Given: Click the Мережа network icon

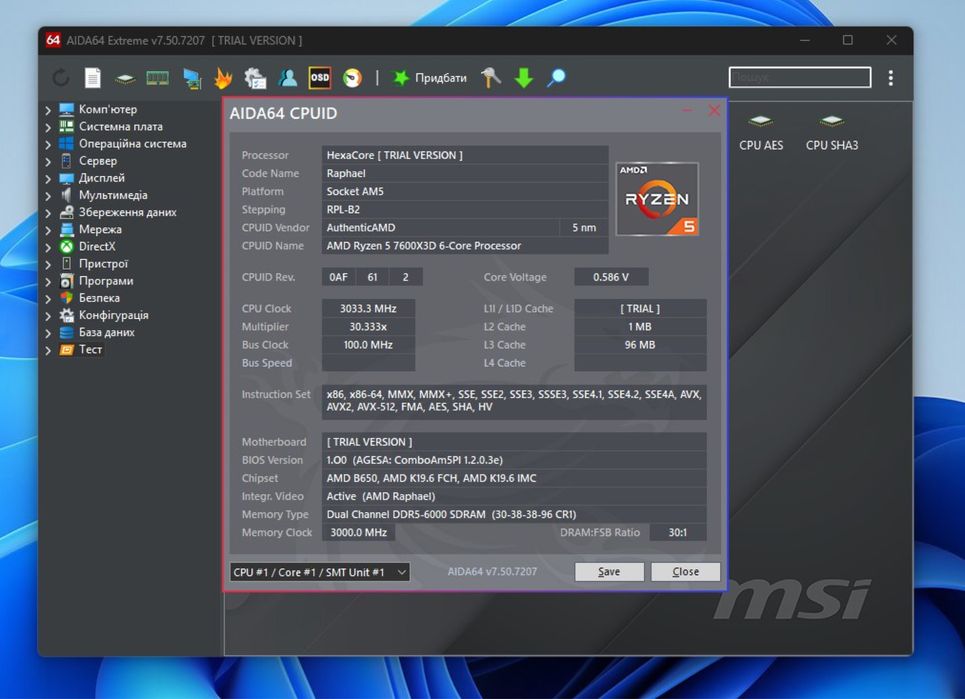Looking at the screenshot, I should tap(66, 230).
